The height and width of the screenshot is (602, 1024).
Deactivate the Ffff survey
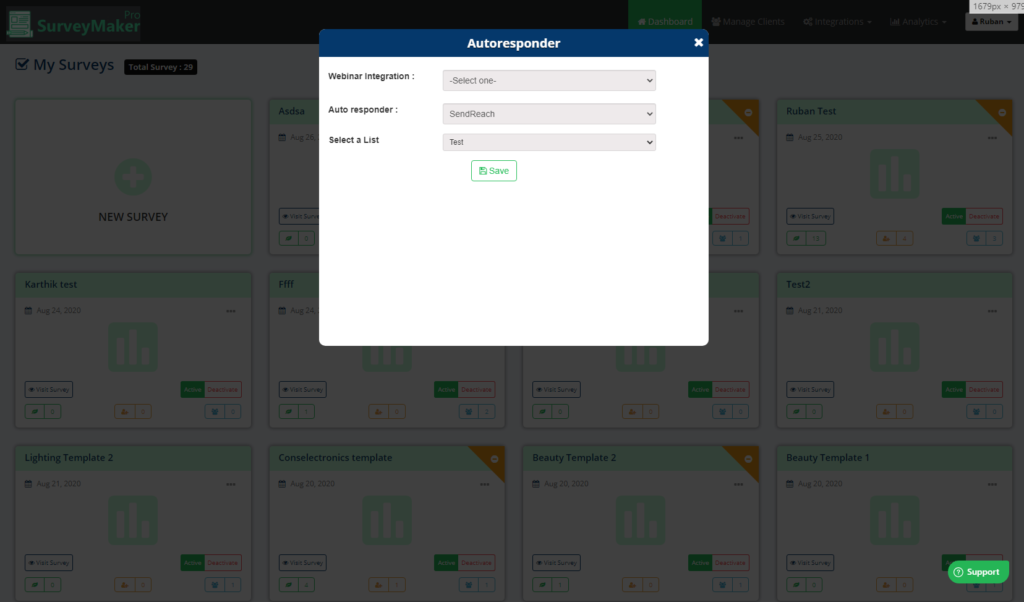coord(476,390)
